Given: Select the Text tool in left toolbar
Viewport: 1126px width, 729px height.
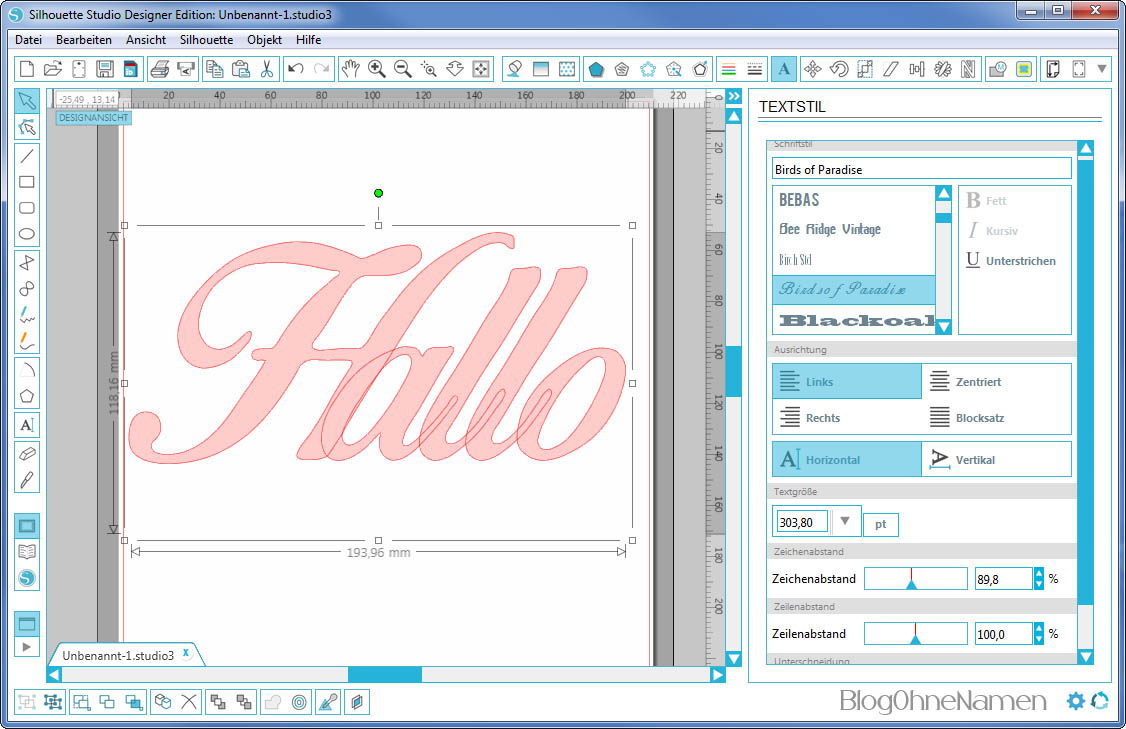Looking at the screenshot, I should (x=27, y=425).
